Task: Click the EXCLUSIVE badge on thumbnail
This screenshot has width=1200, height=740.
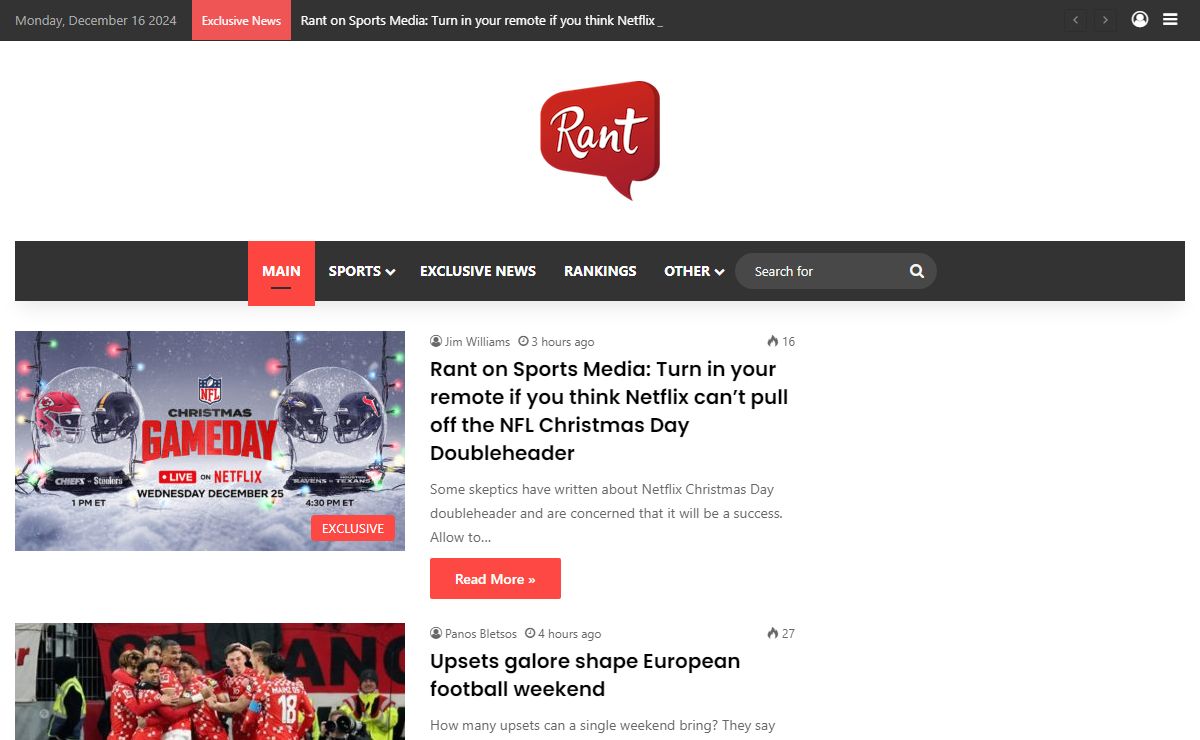Action: pos(353,528)
